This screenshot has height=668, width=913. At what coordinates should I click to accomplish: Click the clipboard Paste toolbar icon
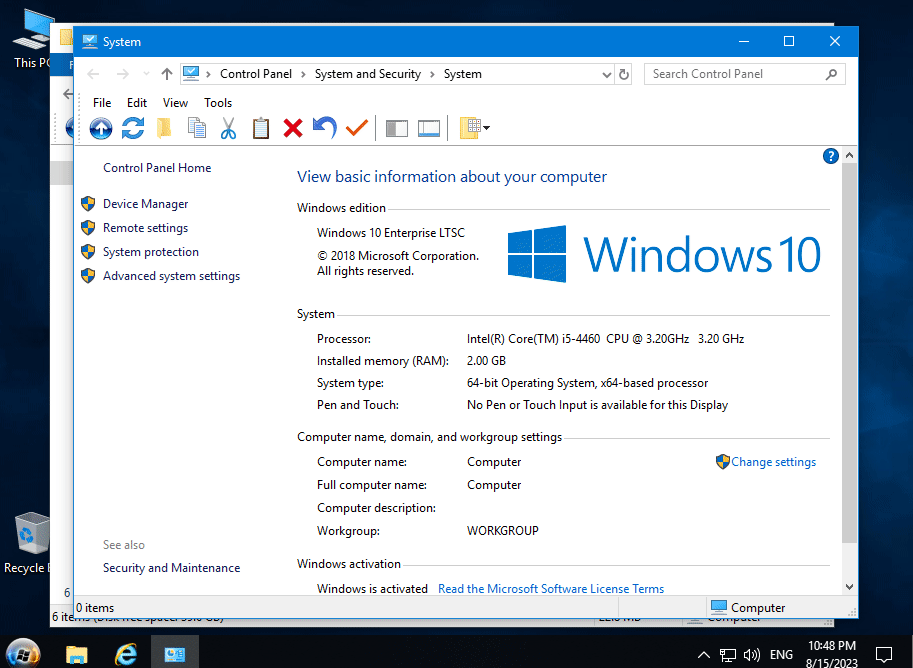point(261,128)
